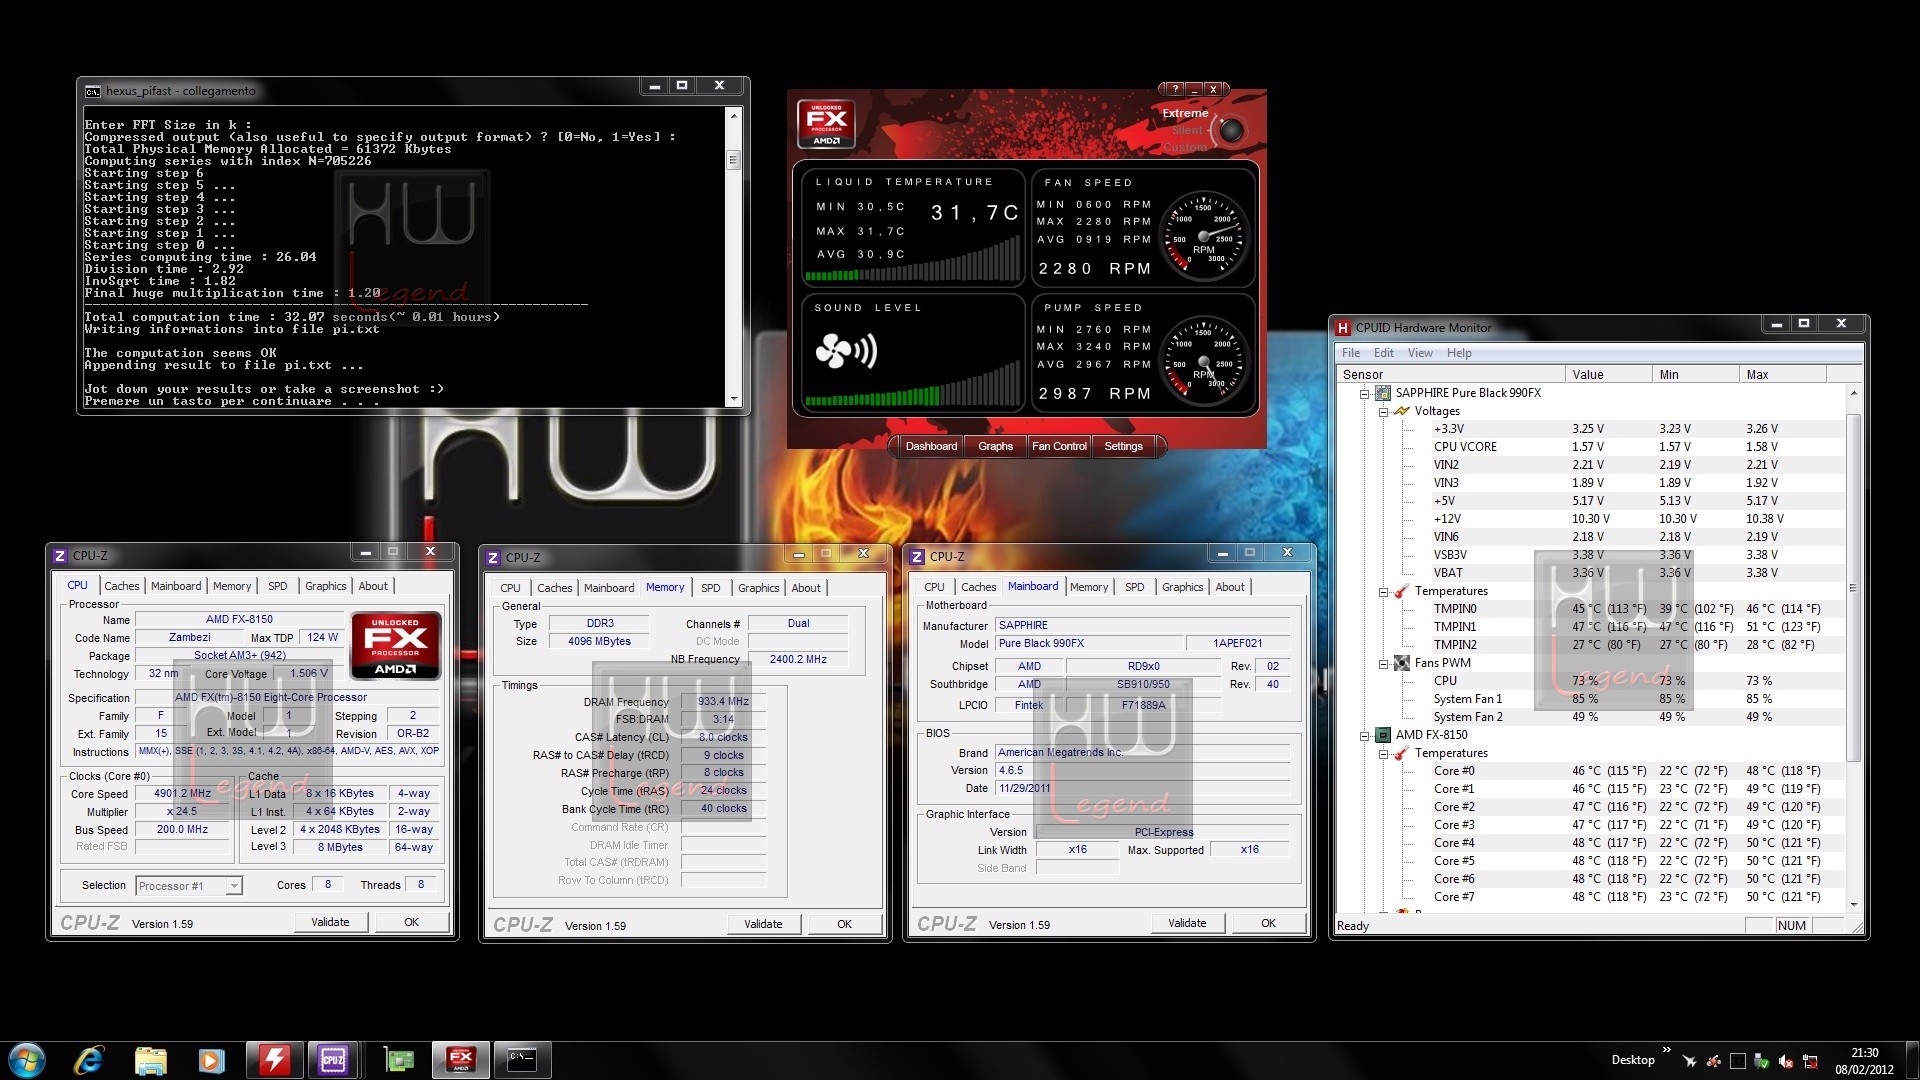Click OK in middle CPU-Z Memory window
The height and width of the screenshot is (1080, 1920).
(x=844, y=925)
